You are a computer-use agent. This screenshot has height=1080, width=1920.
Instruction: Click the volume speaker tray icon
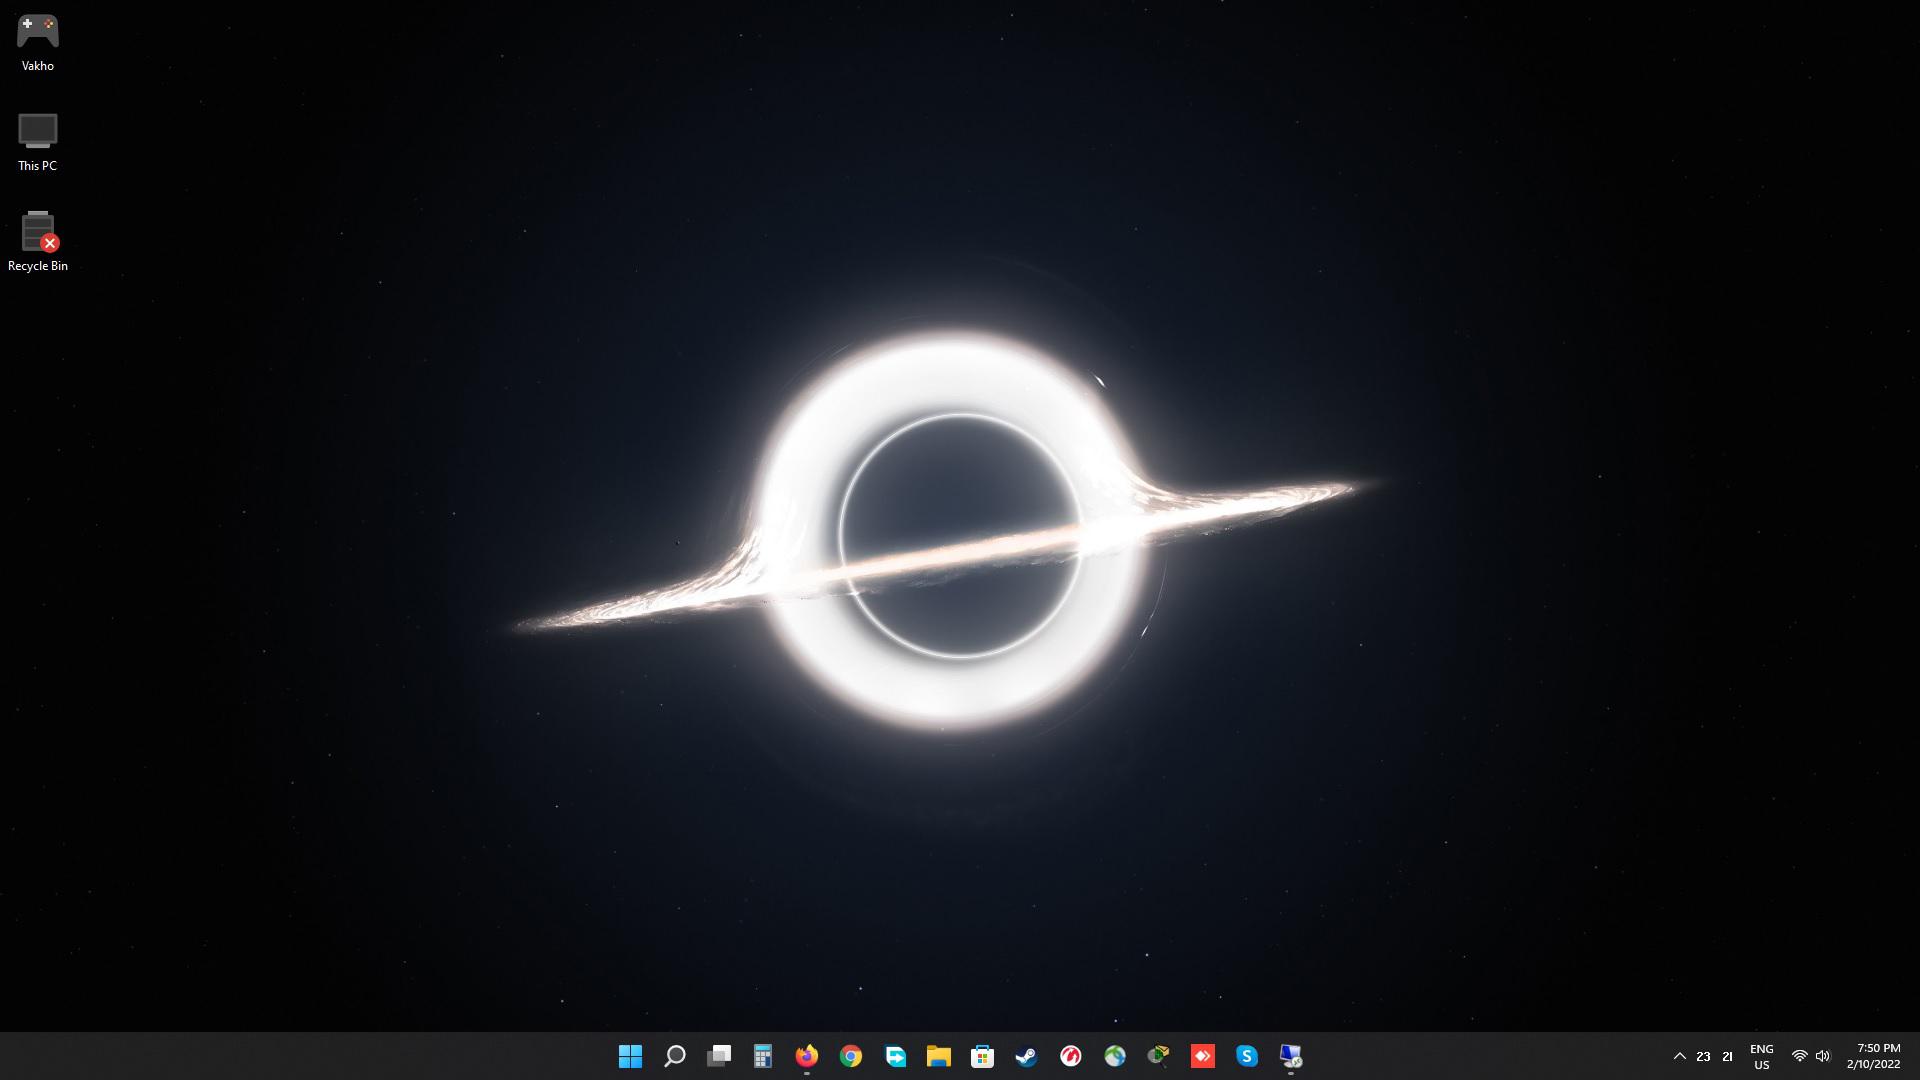[x=1822, y=1056]
